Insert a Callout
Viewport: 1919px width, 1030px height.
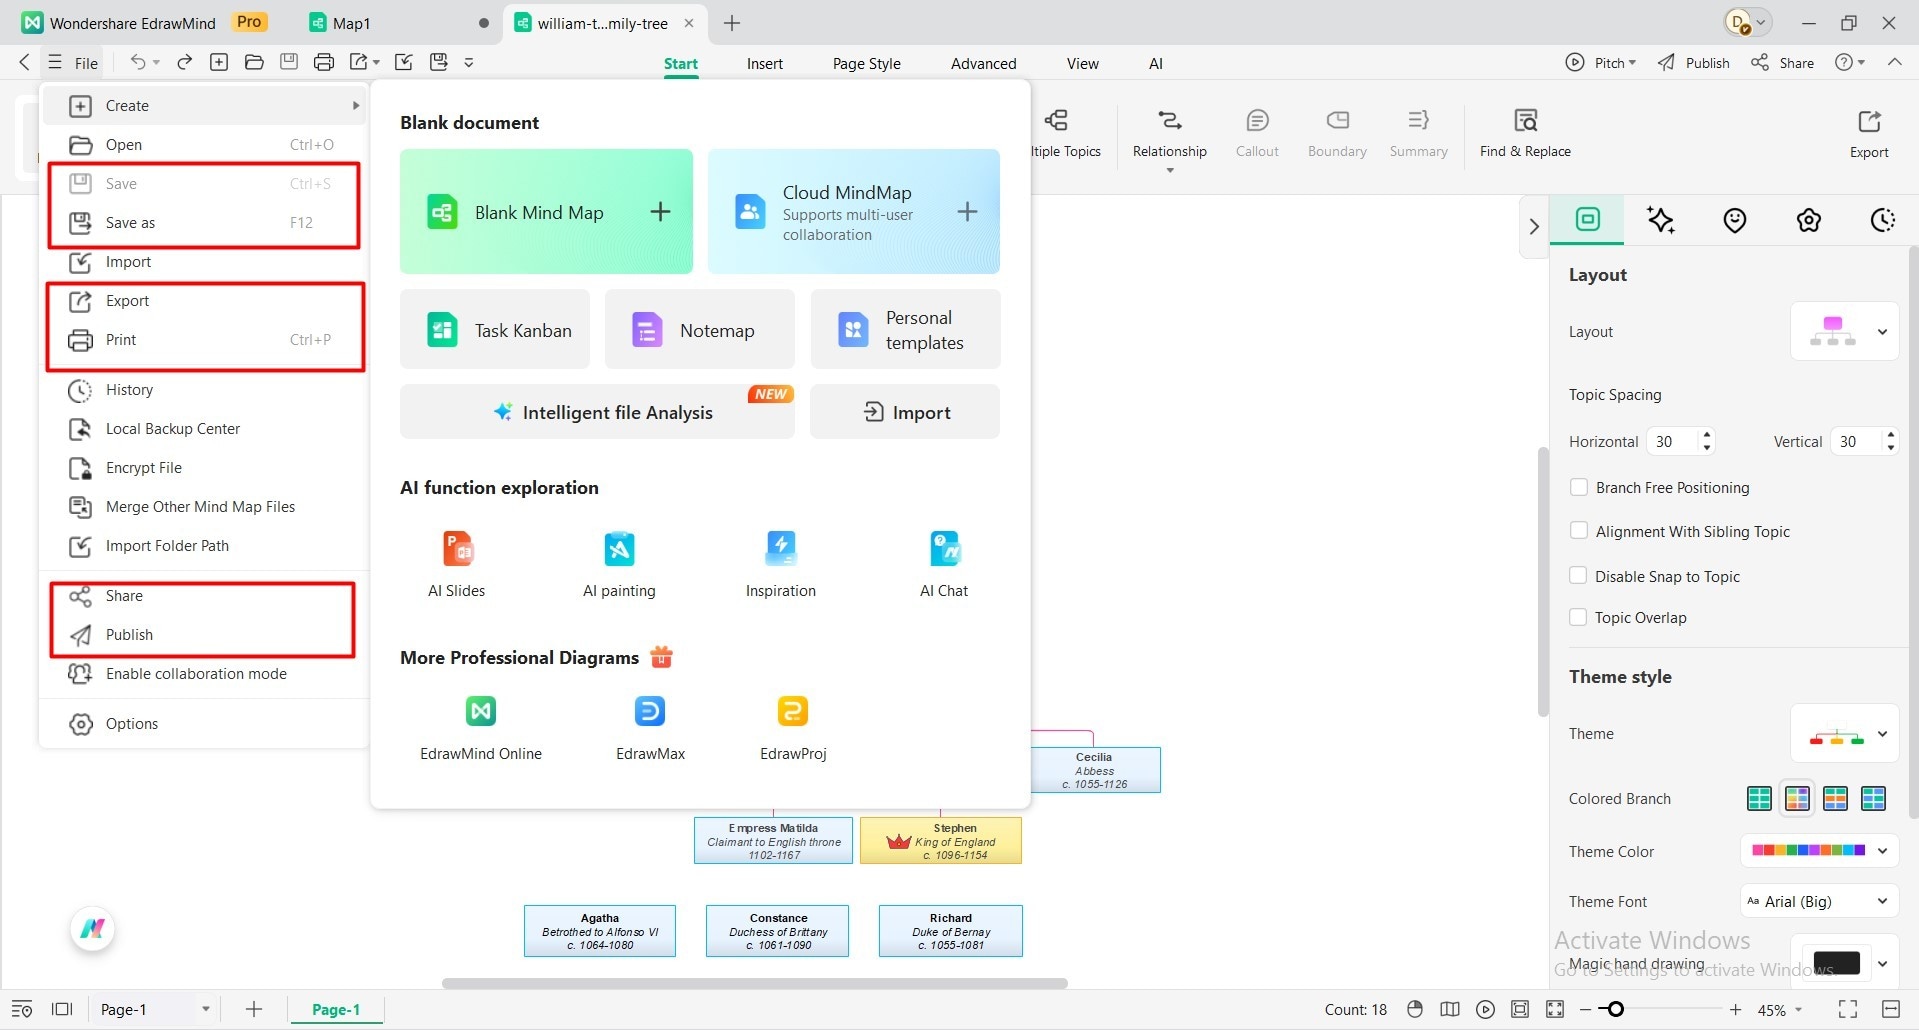(1256, 135)
